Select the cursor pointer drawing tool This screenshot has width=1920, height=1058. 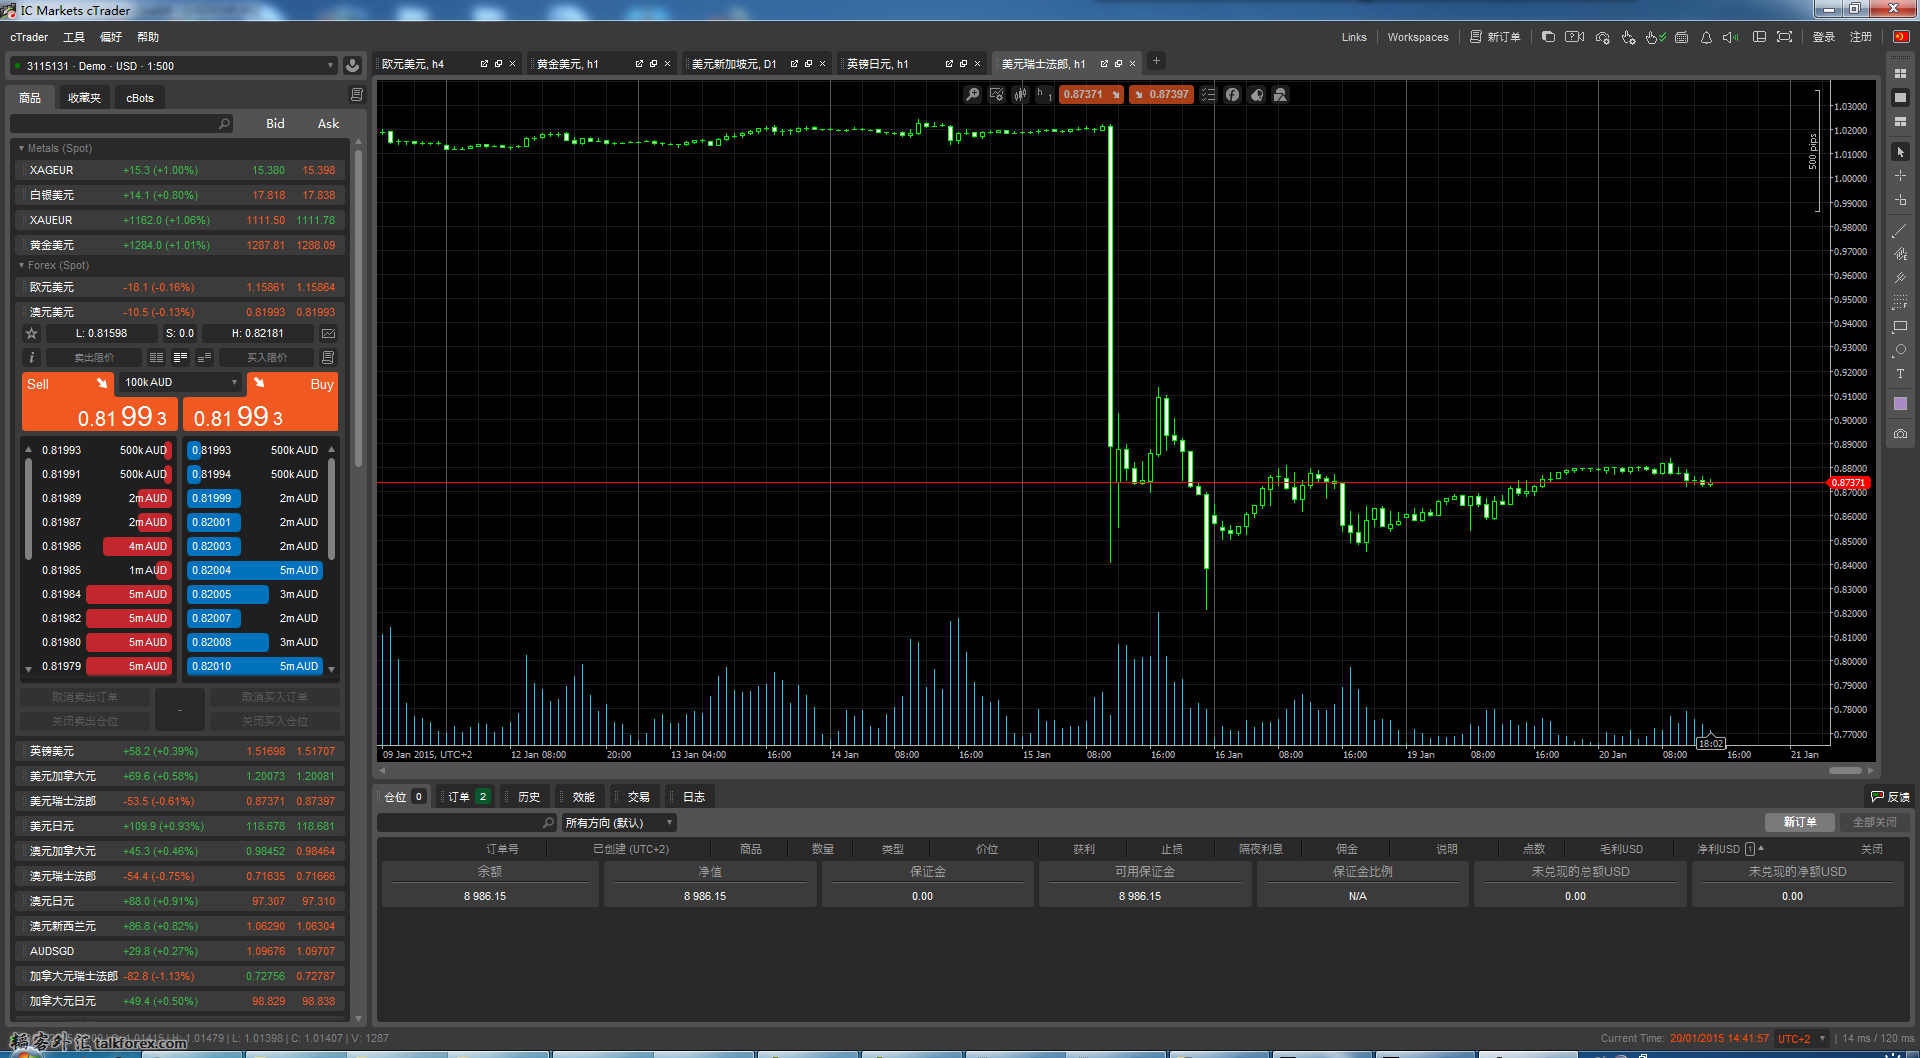click(x=1900, y=152)
